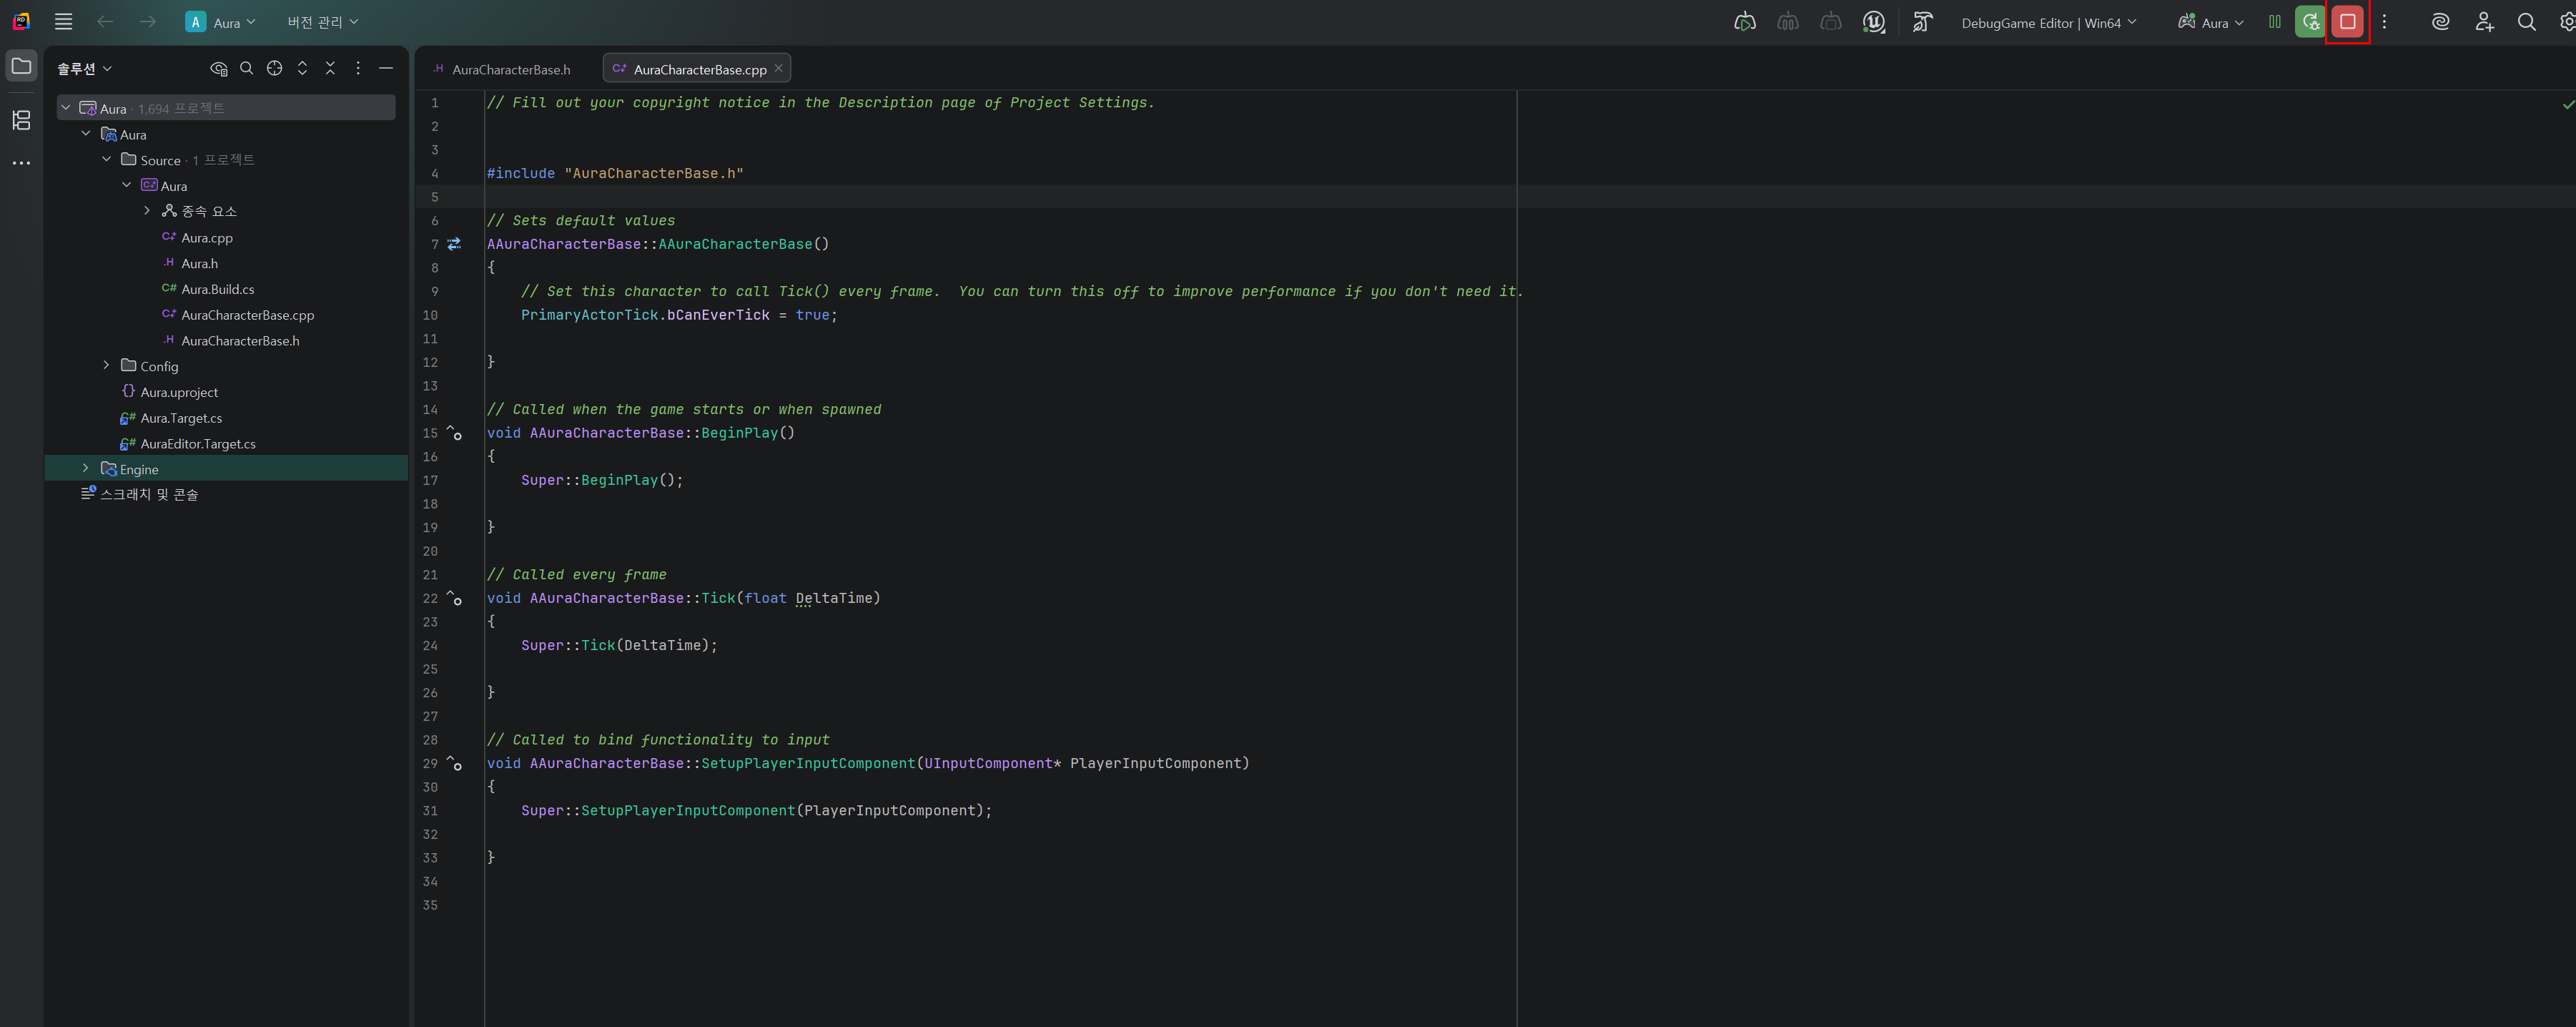Click the Unreal Engine status icon
The height and width of the screenshot is (1027, 2576).
pos(1874,22)
